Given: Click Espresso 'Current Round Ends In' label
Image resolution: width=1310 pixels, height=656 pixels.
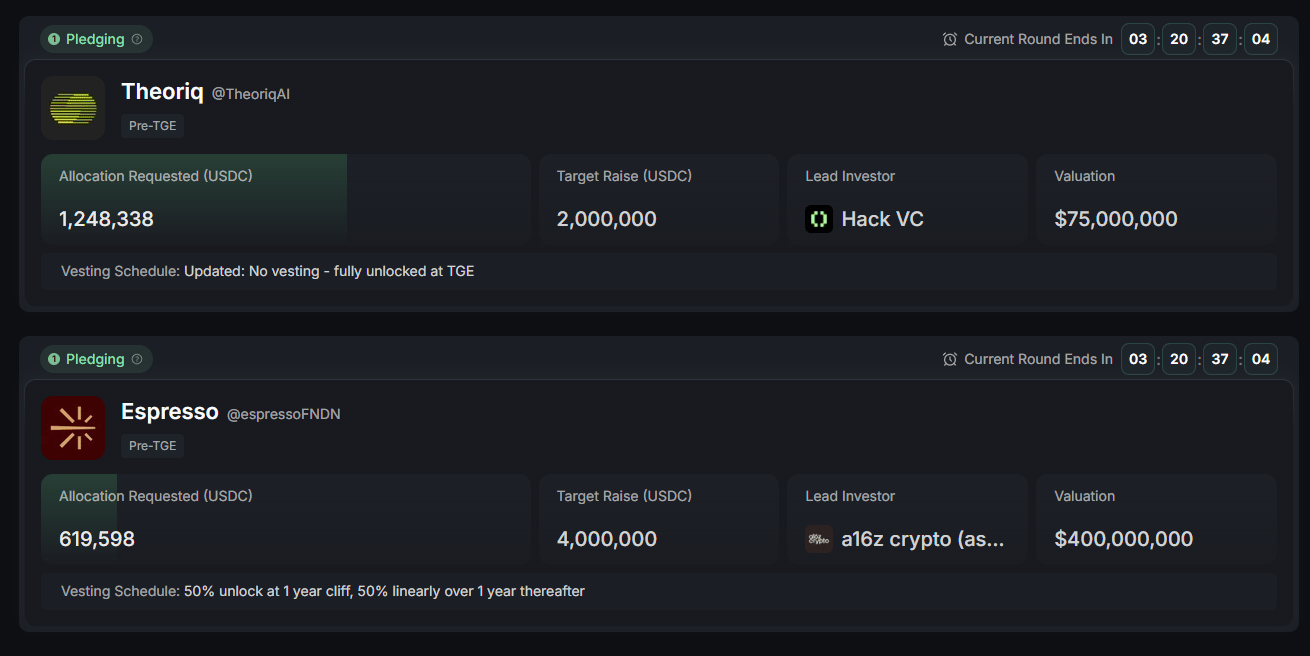Looking at the screenshot, I should click(1038, 360).
